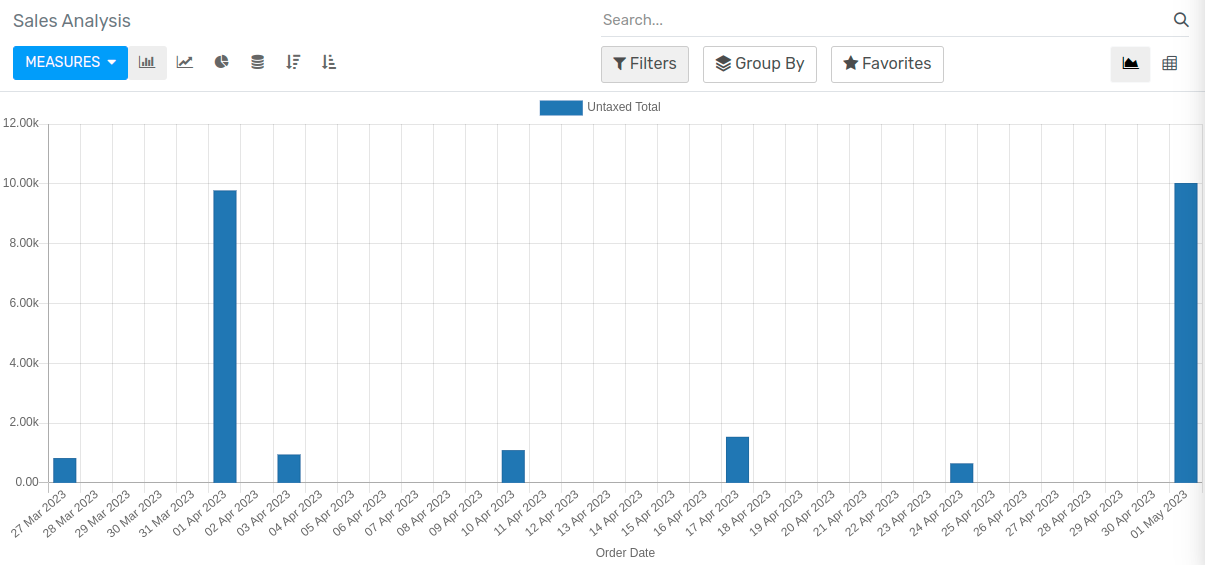The image size is (1211, 565).
Task: Click the 24 Apr 2023 bar
Action: tap(962, 473)
